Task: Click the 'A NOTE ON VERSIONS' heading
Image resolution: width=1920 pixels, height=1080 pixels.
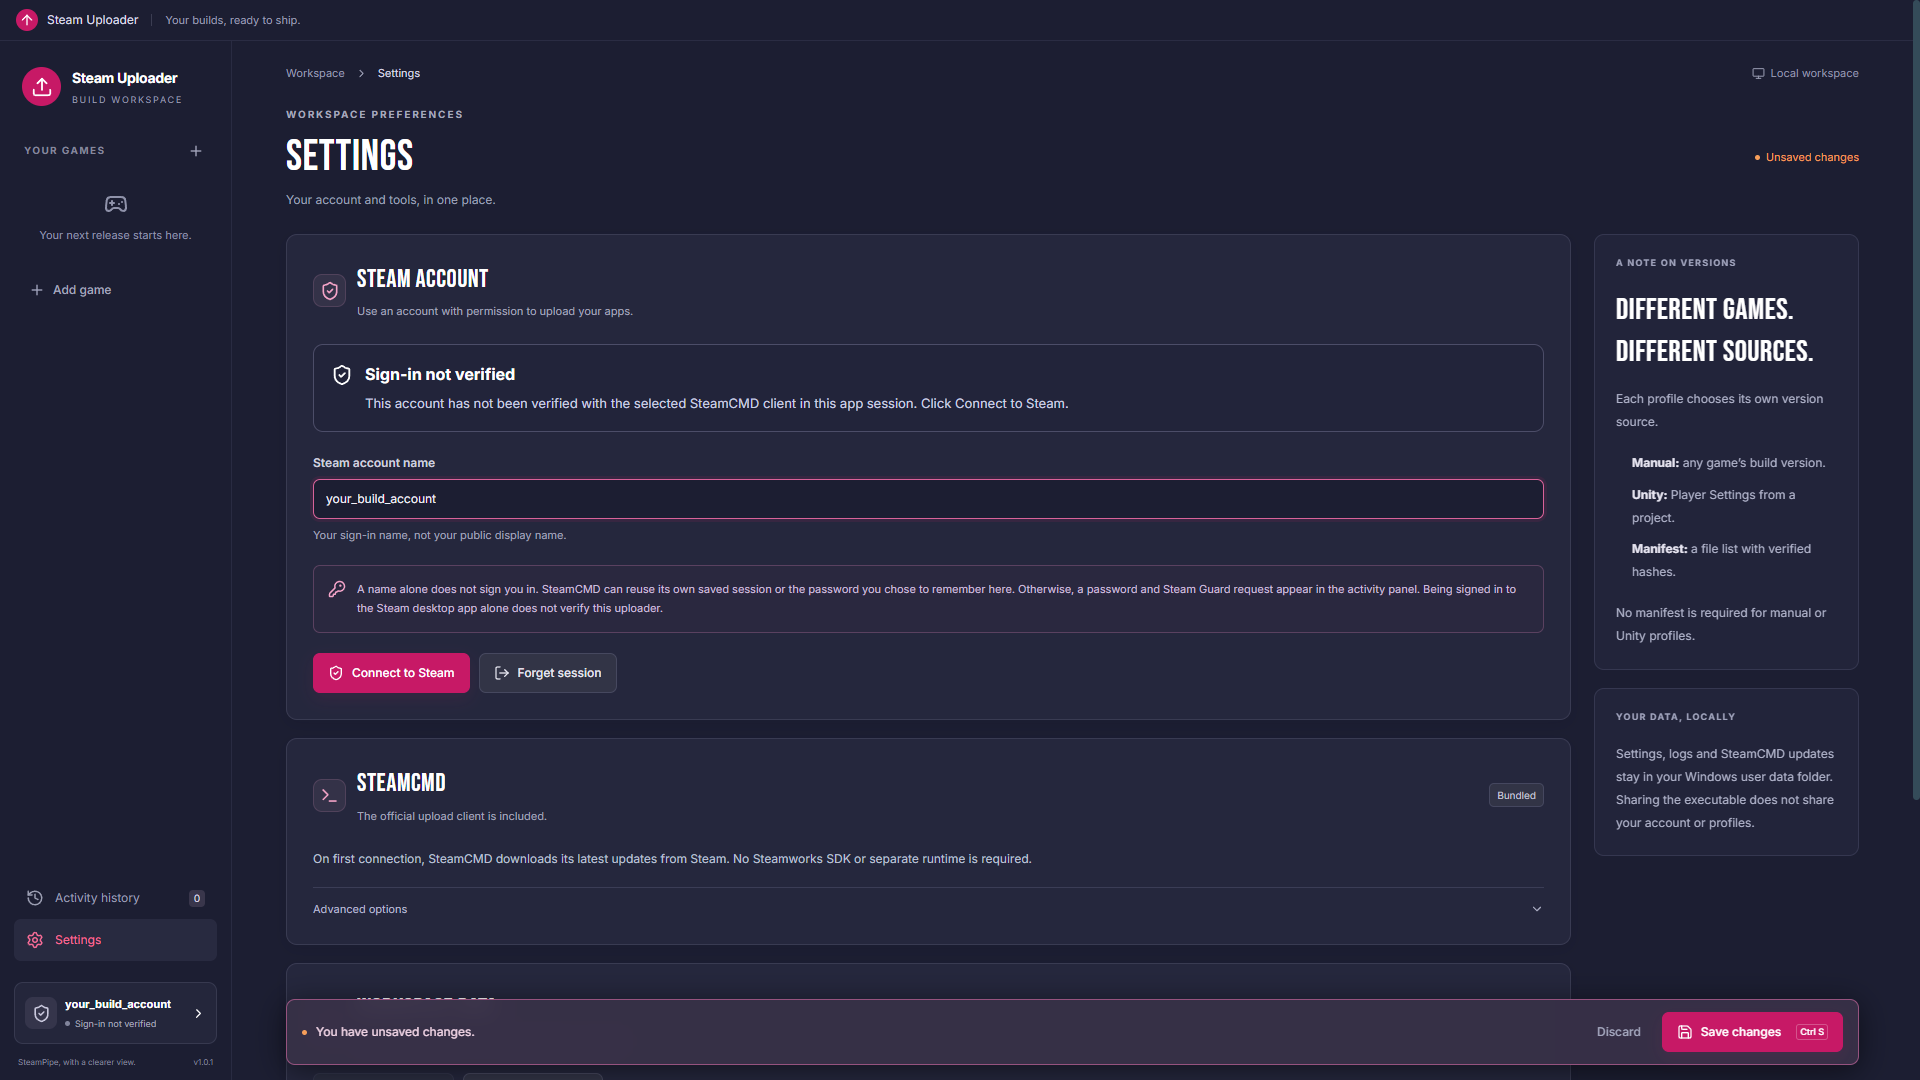Action: pos(1675,263)
